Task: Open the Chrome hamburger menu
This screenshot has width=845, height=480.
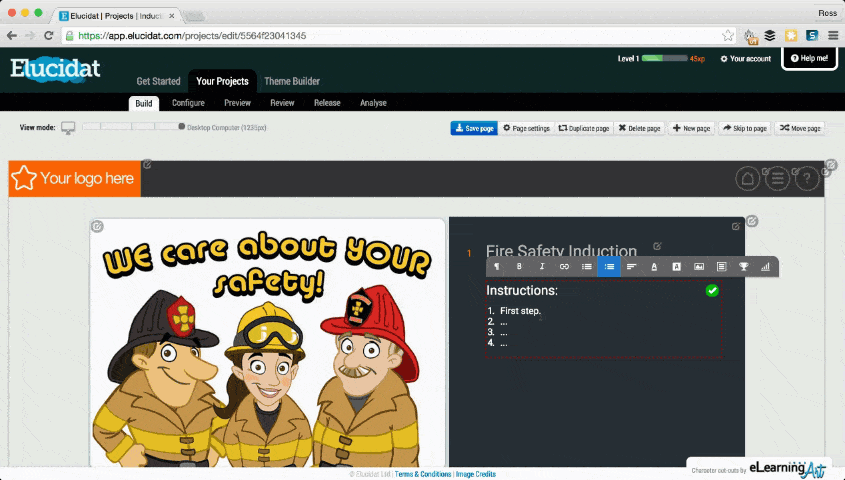Action: 833,36
